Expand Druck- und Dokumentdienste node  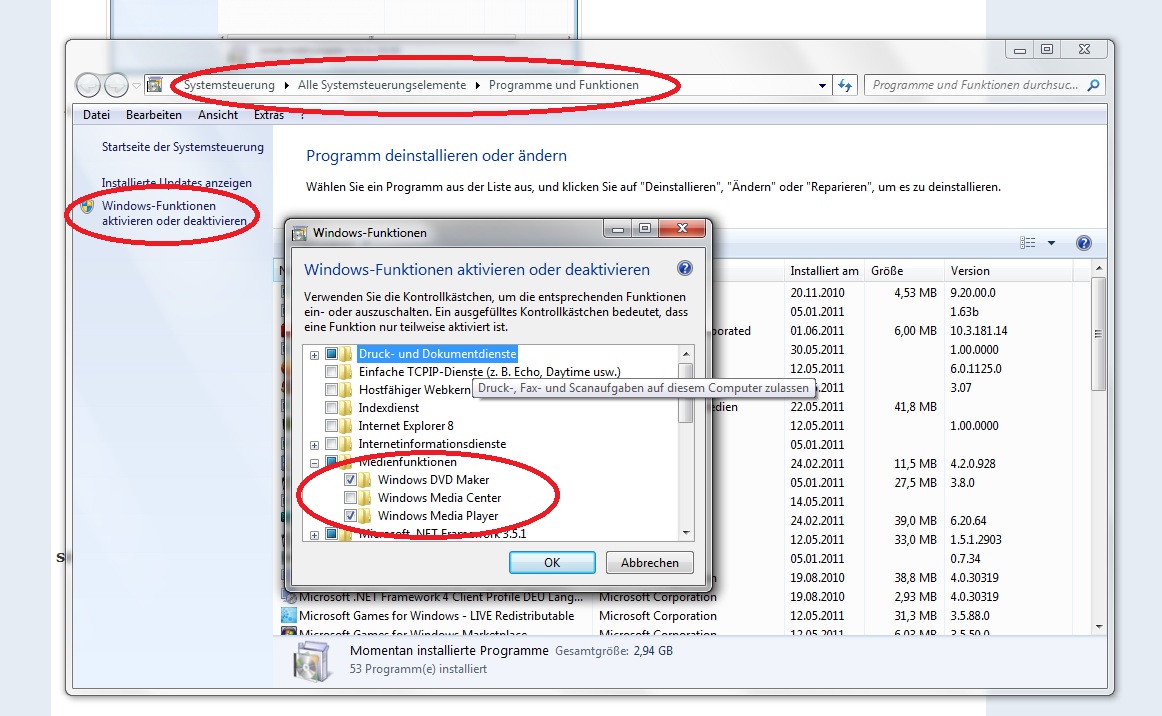coord(314,355)
